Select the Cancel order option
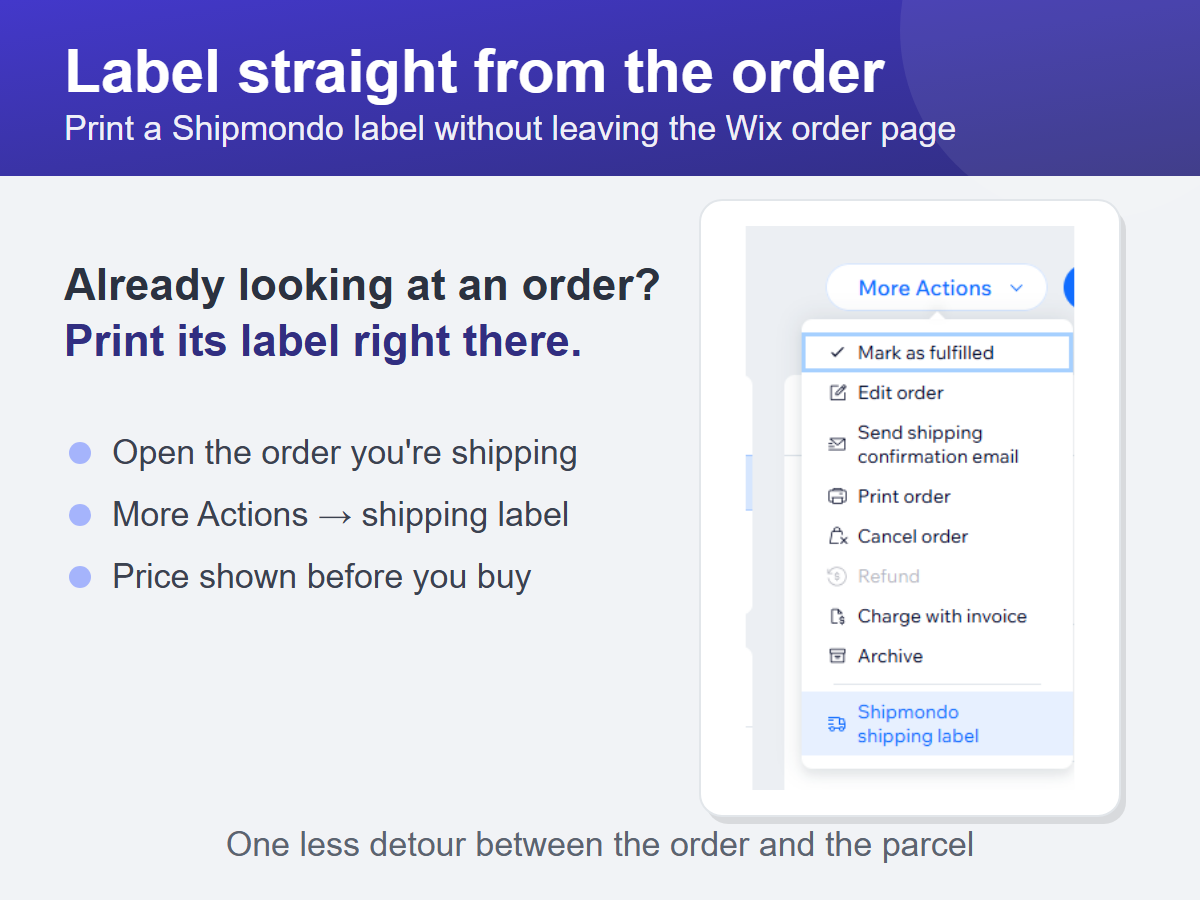The image size is (1200, 900). tap(937, 537)
